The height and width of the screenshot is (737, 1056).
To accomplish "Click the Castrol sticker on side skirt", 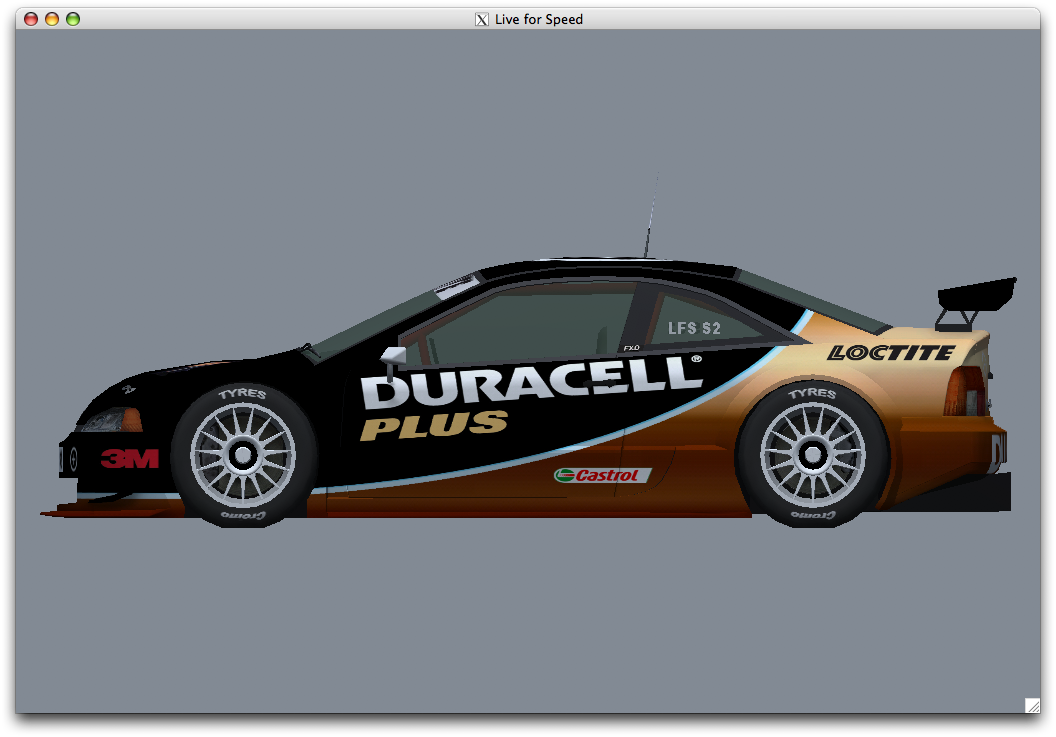I will coord(602,475).
